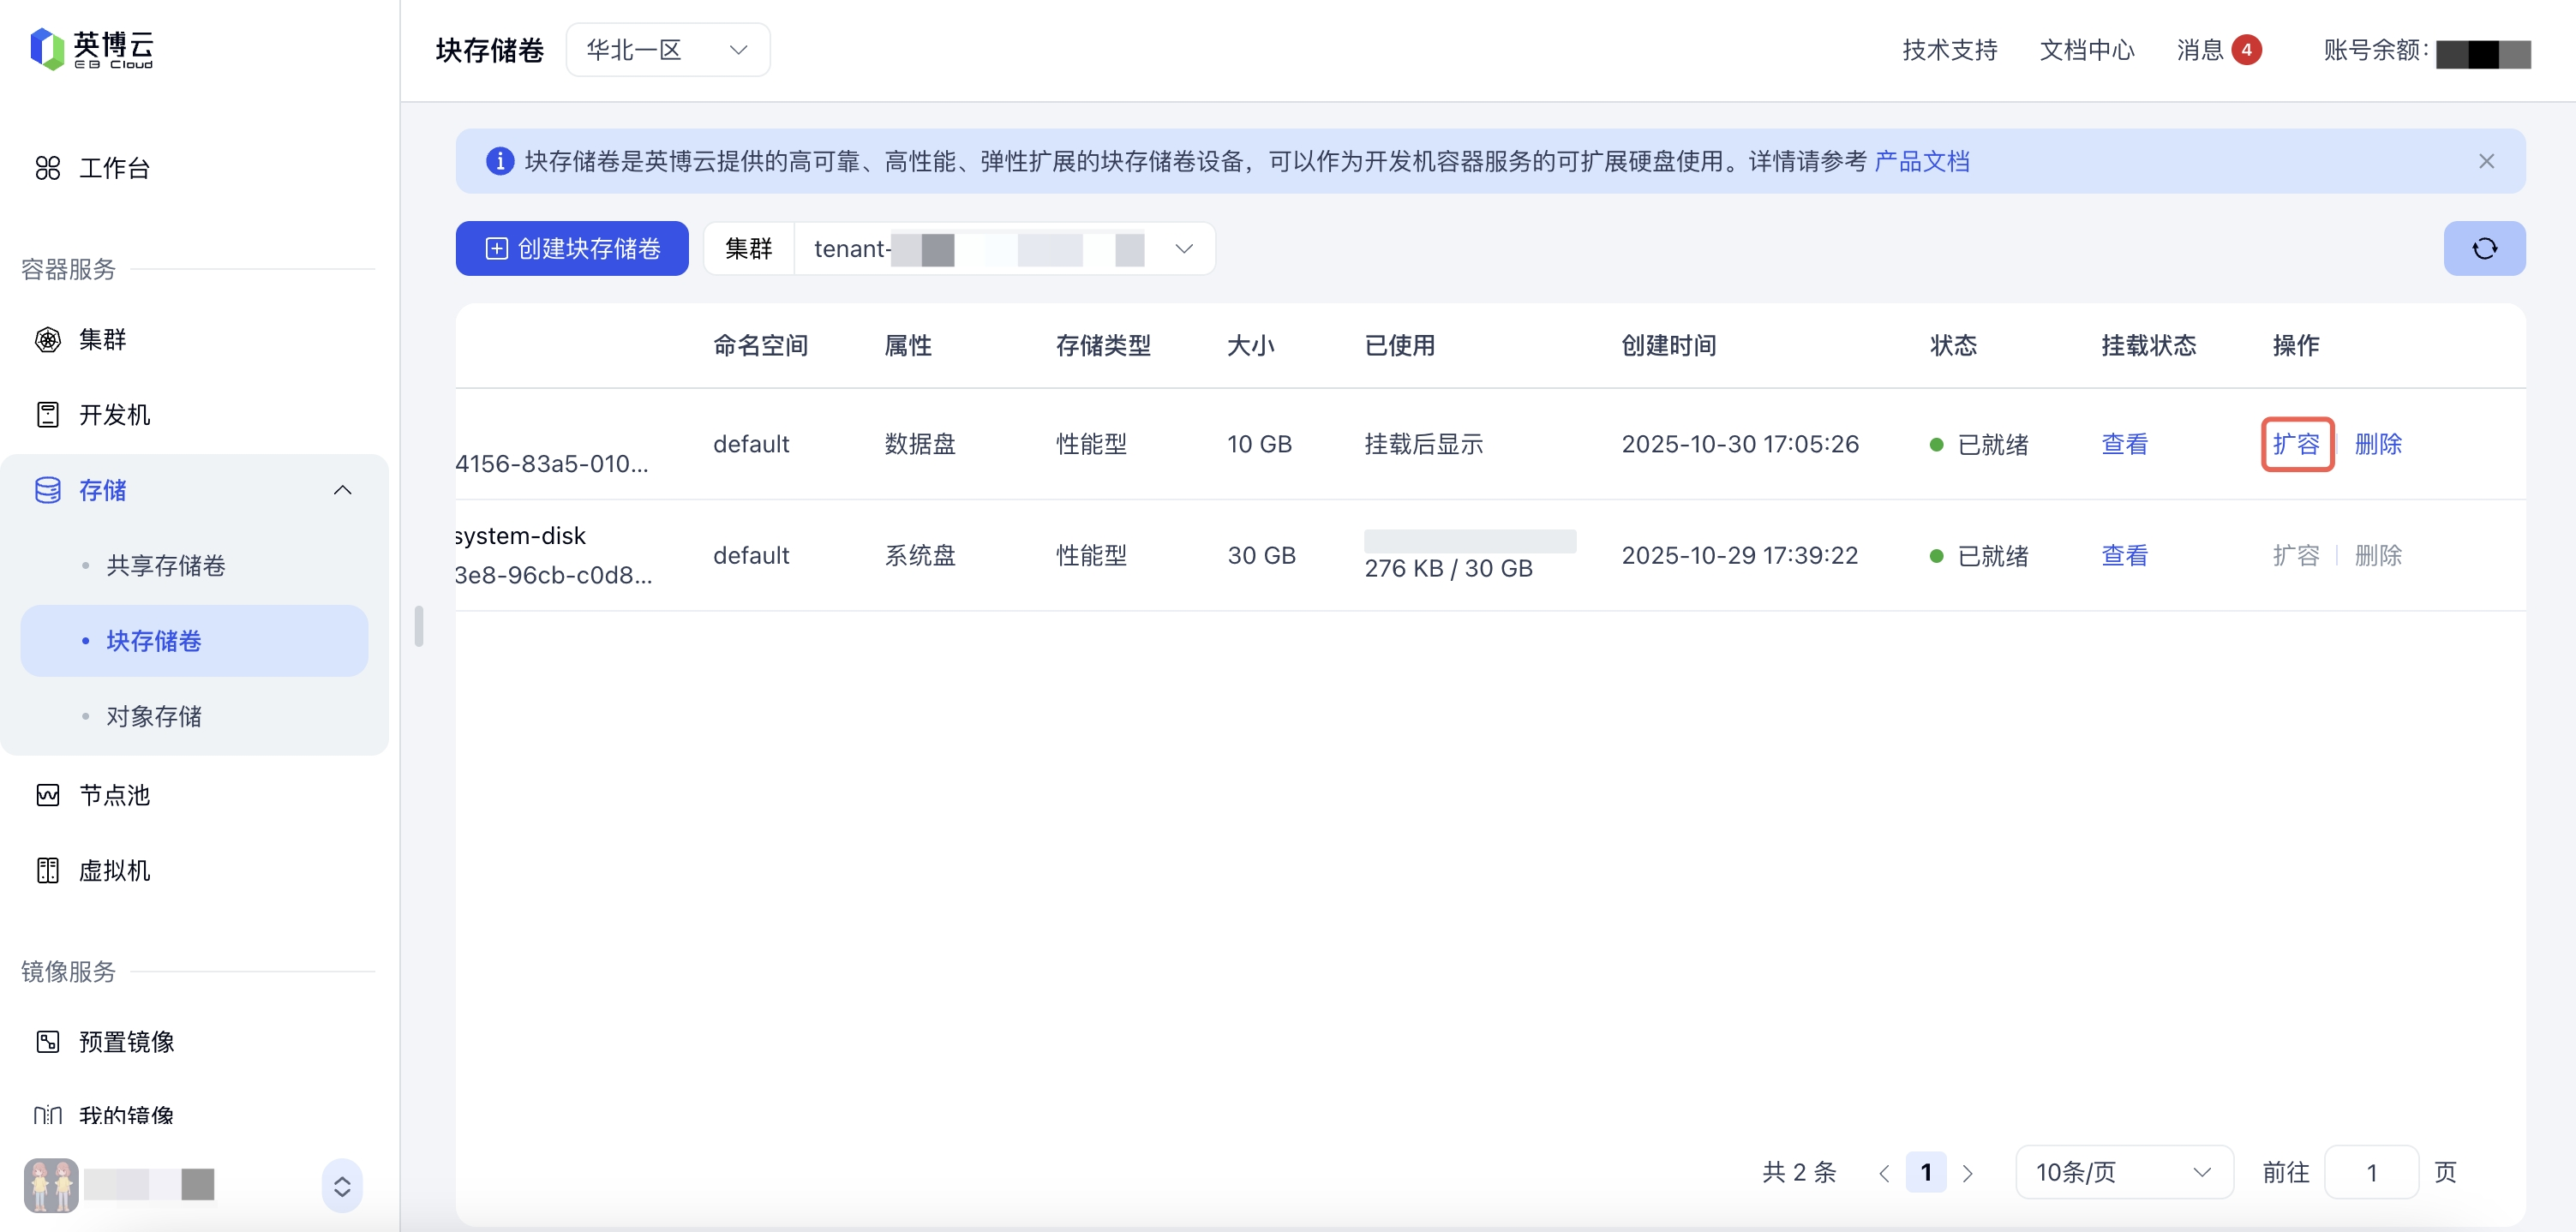Open the 产品文档 link
Screen dimensions: 2576x1232
click(1921, 161)
